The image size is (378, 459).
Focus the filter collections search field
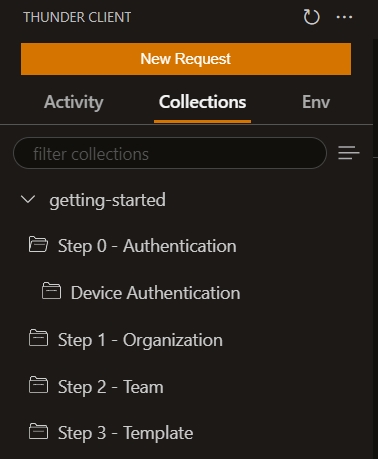[170, 153]
